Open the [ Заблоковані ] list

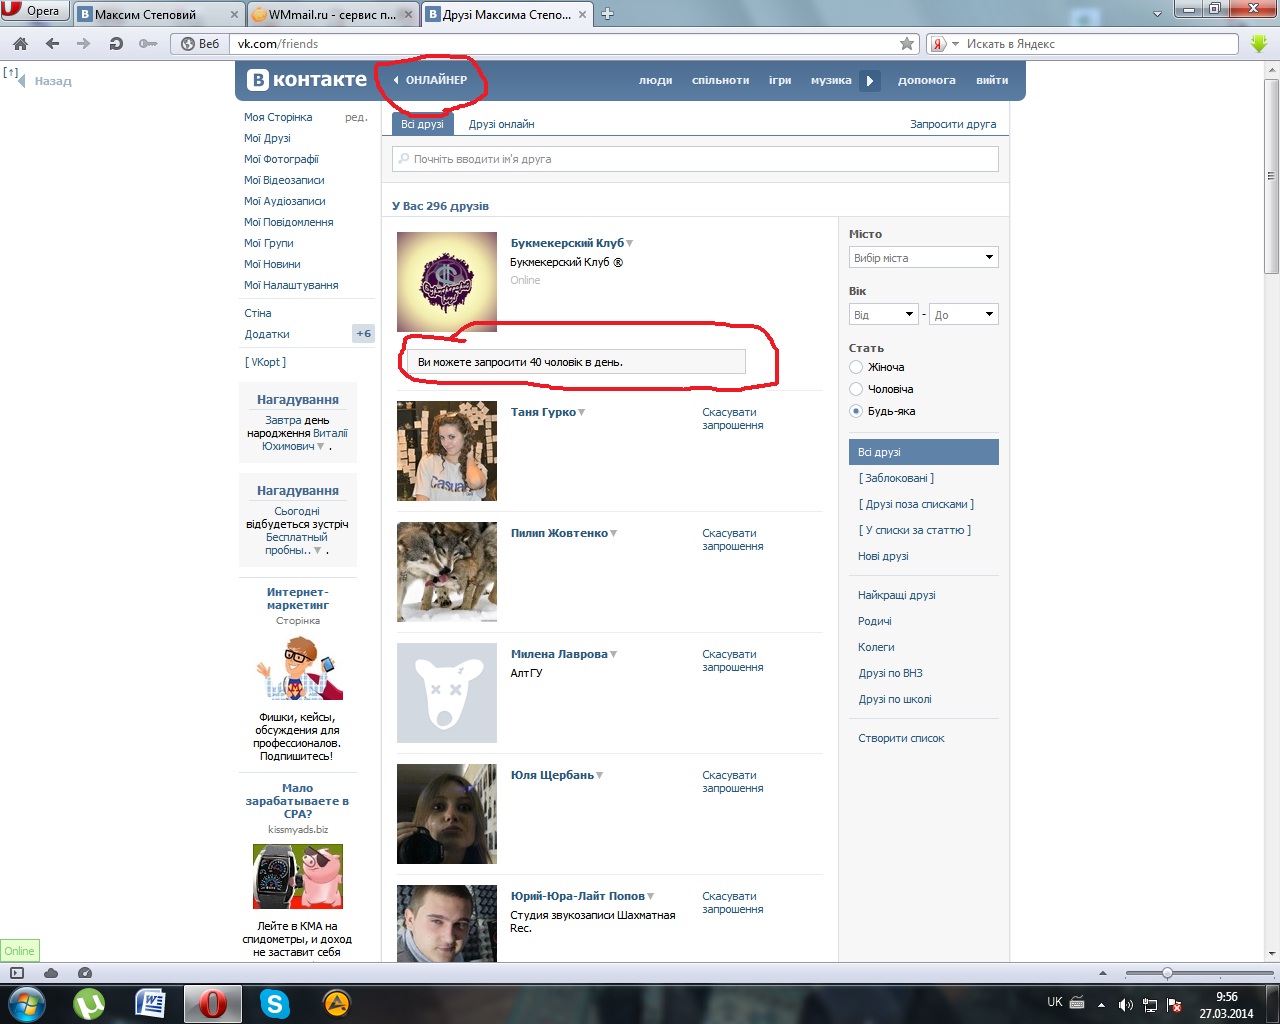(896, 478)
